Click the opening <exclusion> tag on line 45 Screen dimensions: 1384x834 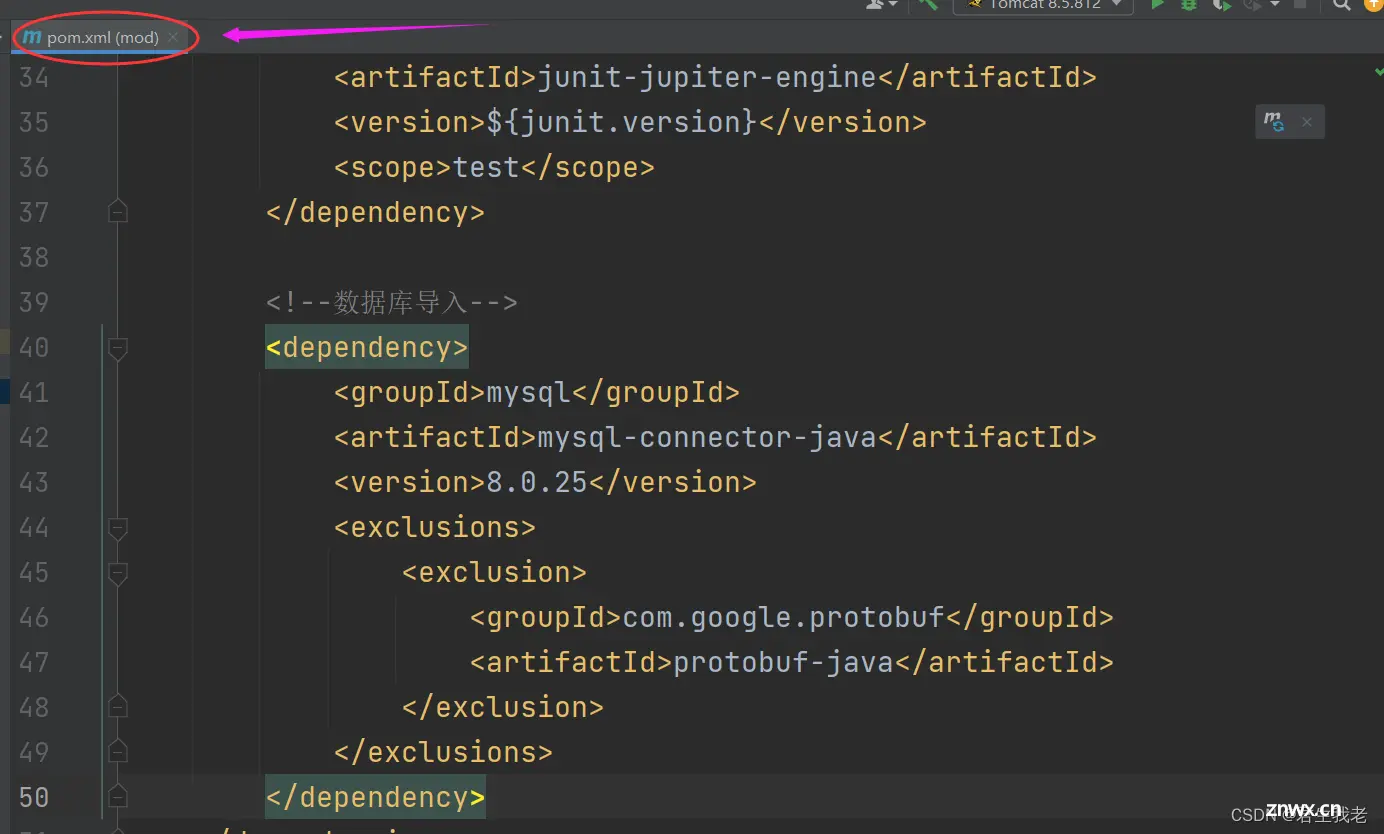tap(494, 572)
